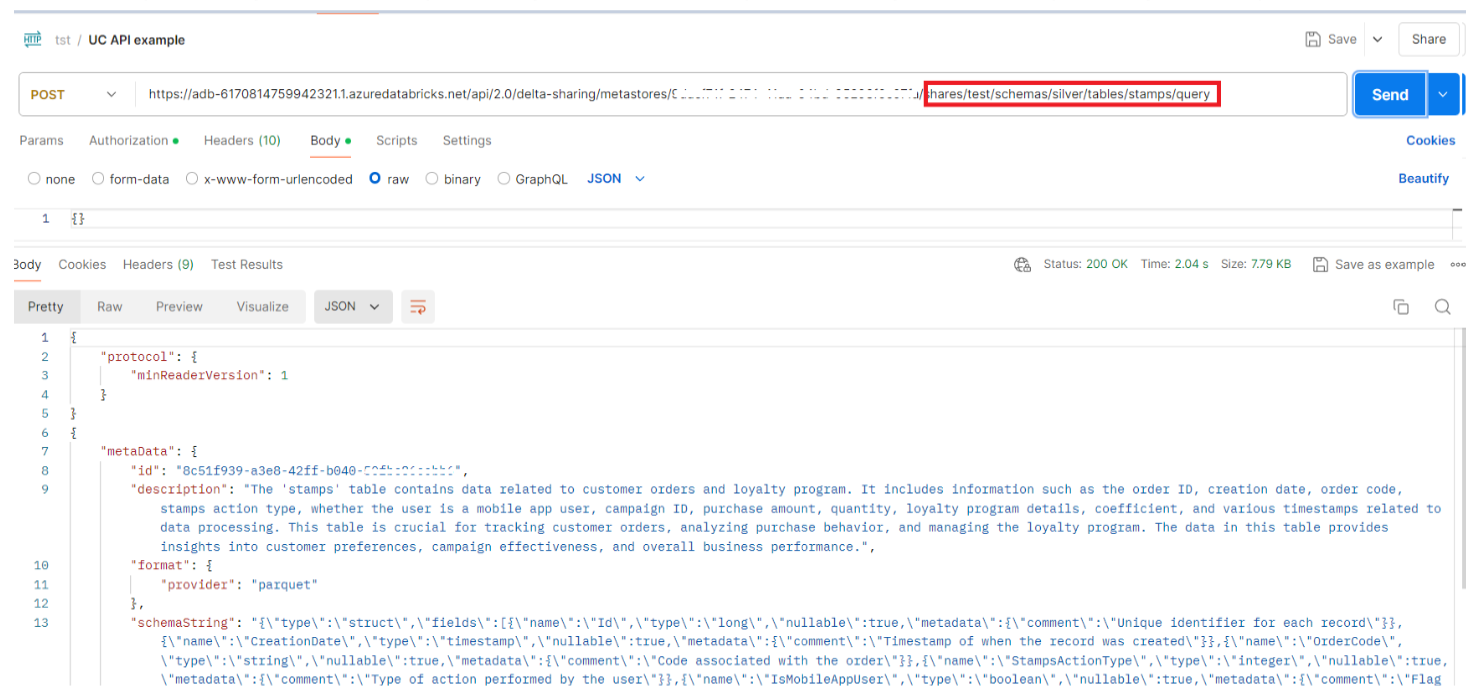Open the request Body tab
The image size is (1484, 692).
click(330, 141)
